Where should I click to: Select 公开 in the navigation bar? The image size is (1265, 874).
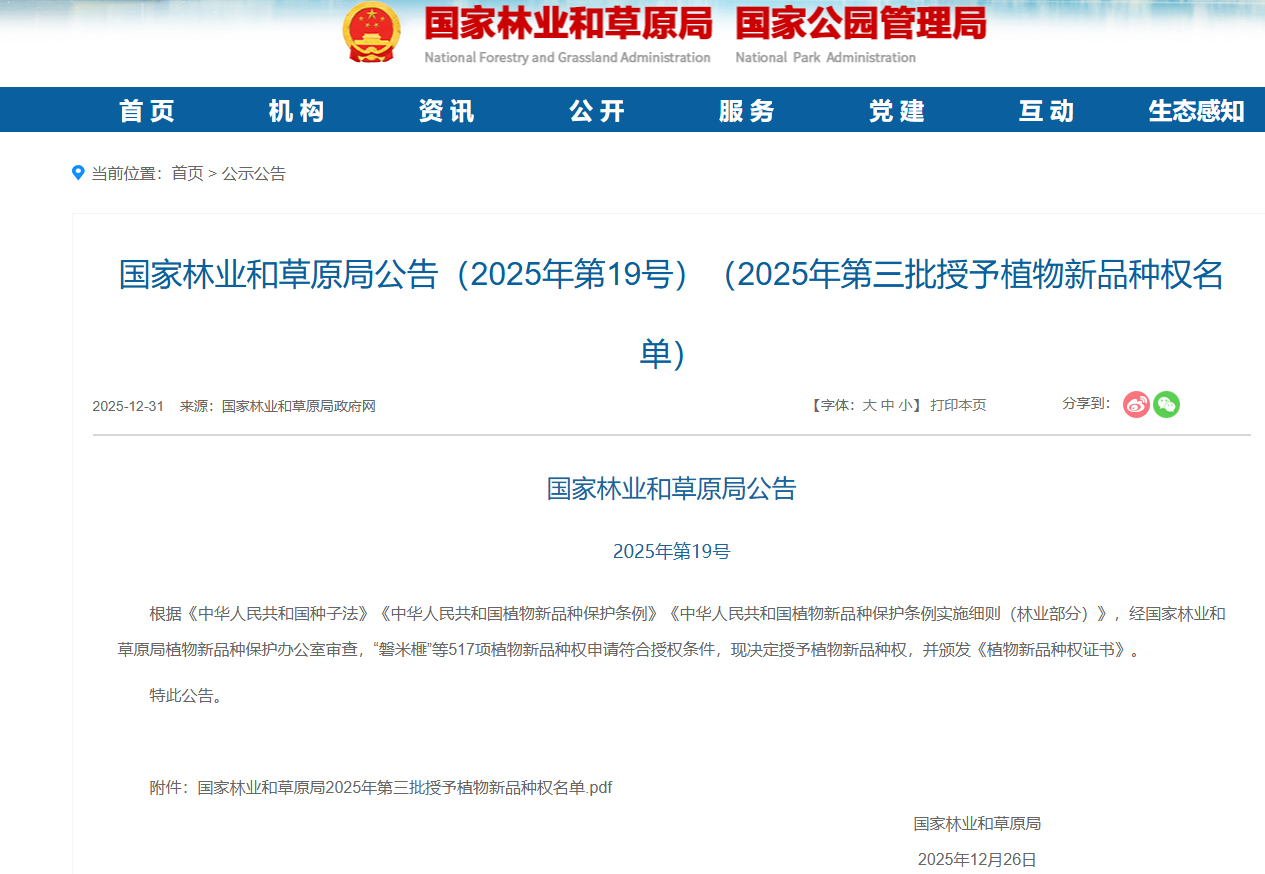click(x=597, y=111)
